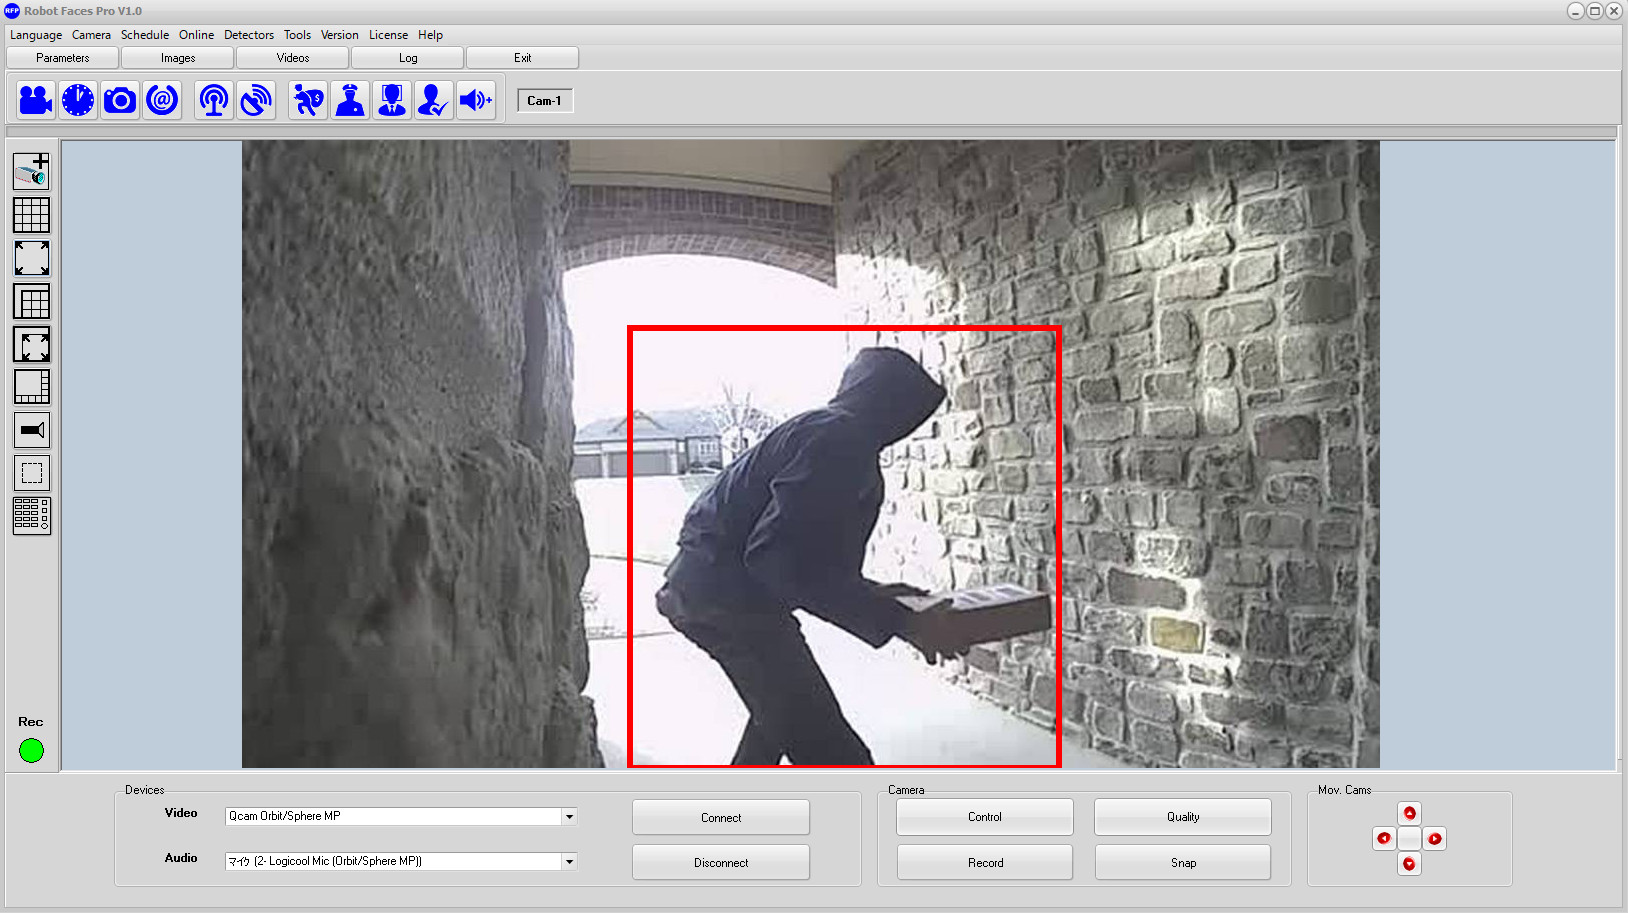Select the framed grid layout icon
The image size is (1628, 913).
click(x=32, y=302)
